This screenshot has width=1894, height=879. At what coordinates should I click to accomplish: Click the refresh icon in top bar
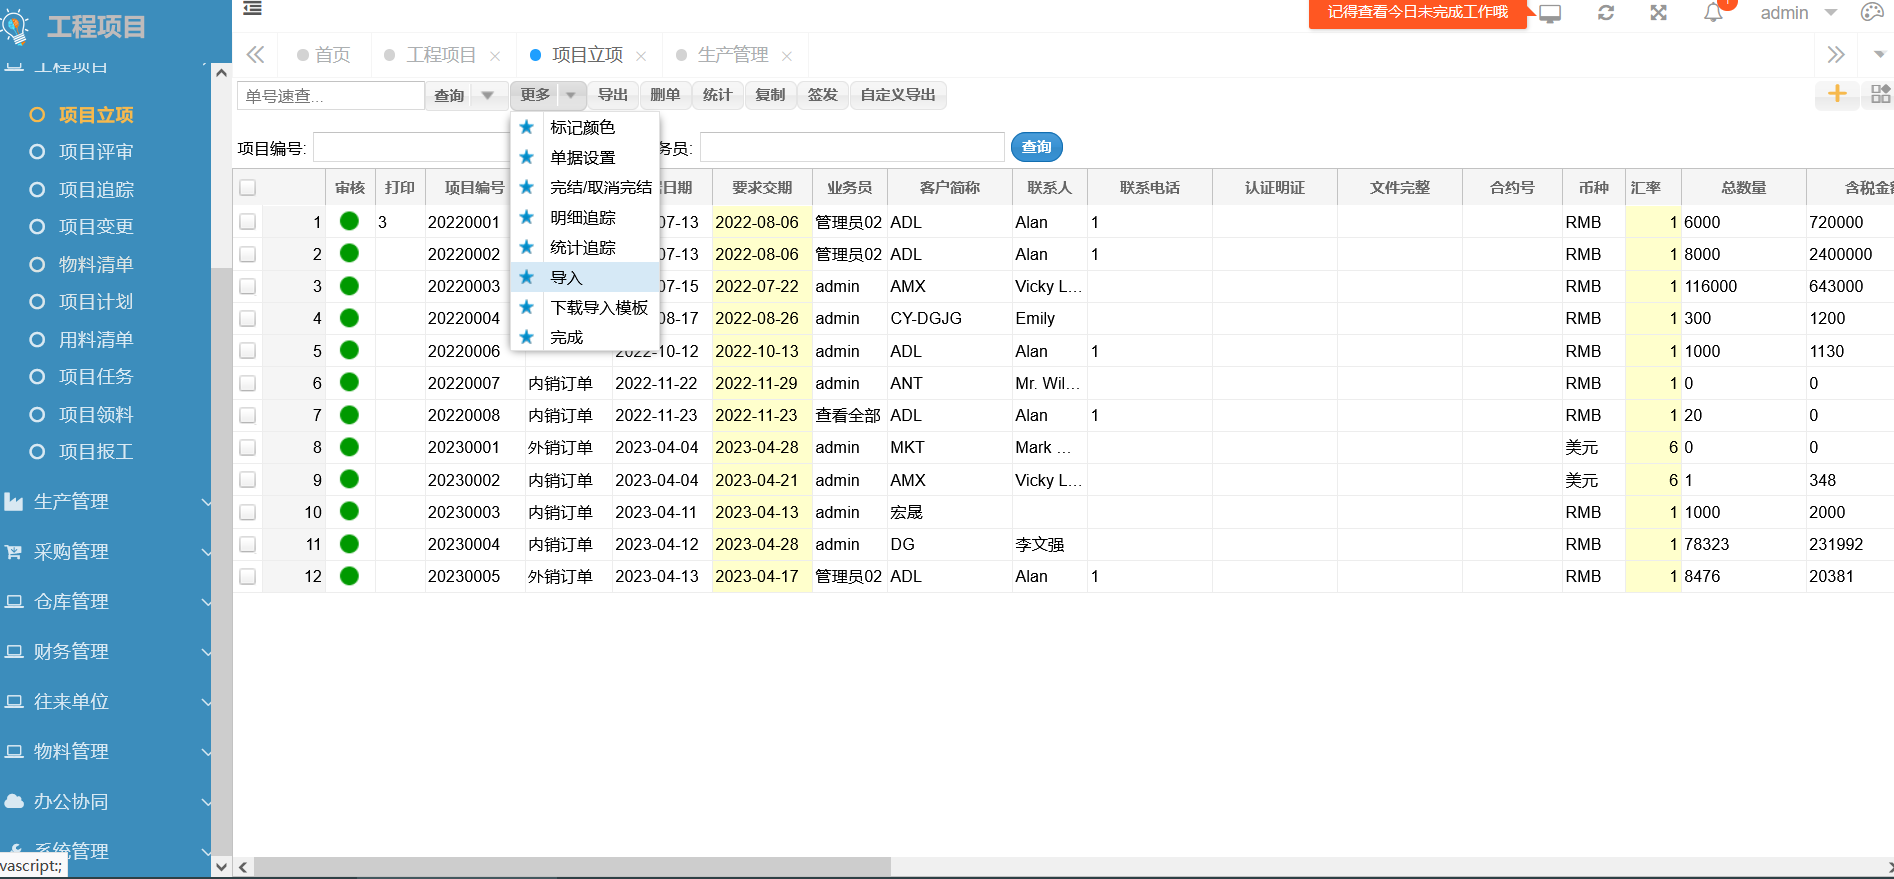1606,13
